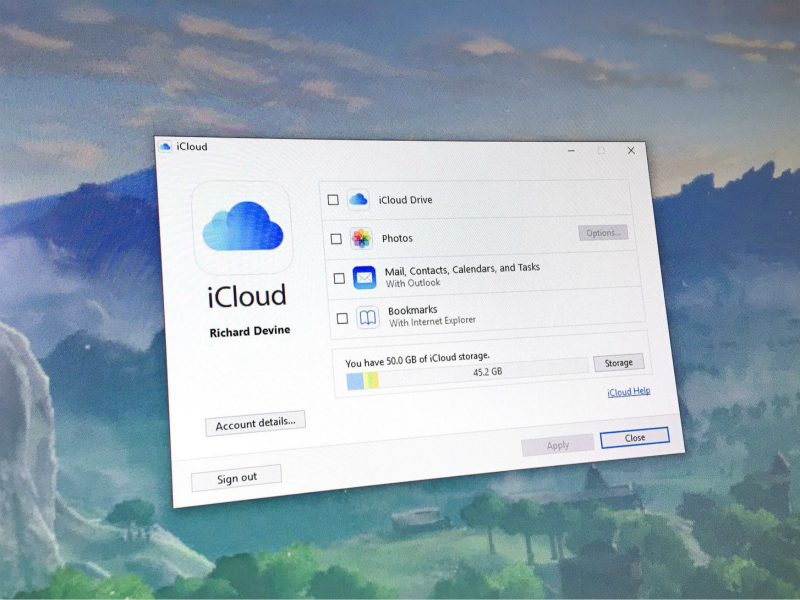
Task: Minimize the iCloud window
Action: coord(571,151)
